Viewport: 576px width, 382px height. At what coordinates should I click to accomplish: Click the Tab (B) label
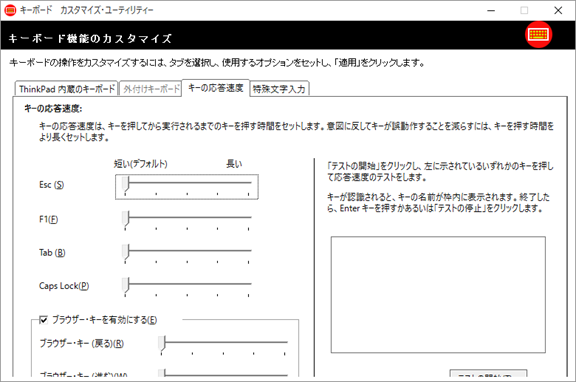tap(52, 253)
